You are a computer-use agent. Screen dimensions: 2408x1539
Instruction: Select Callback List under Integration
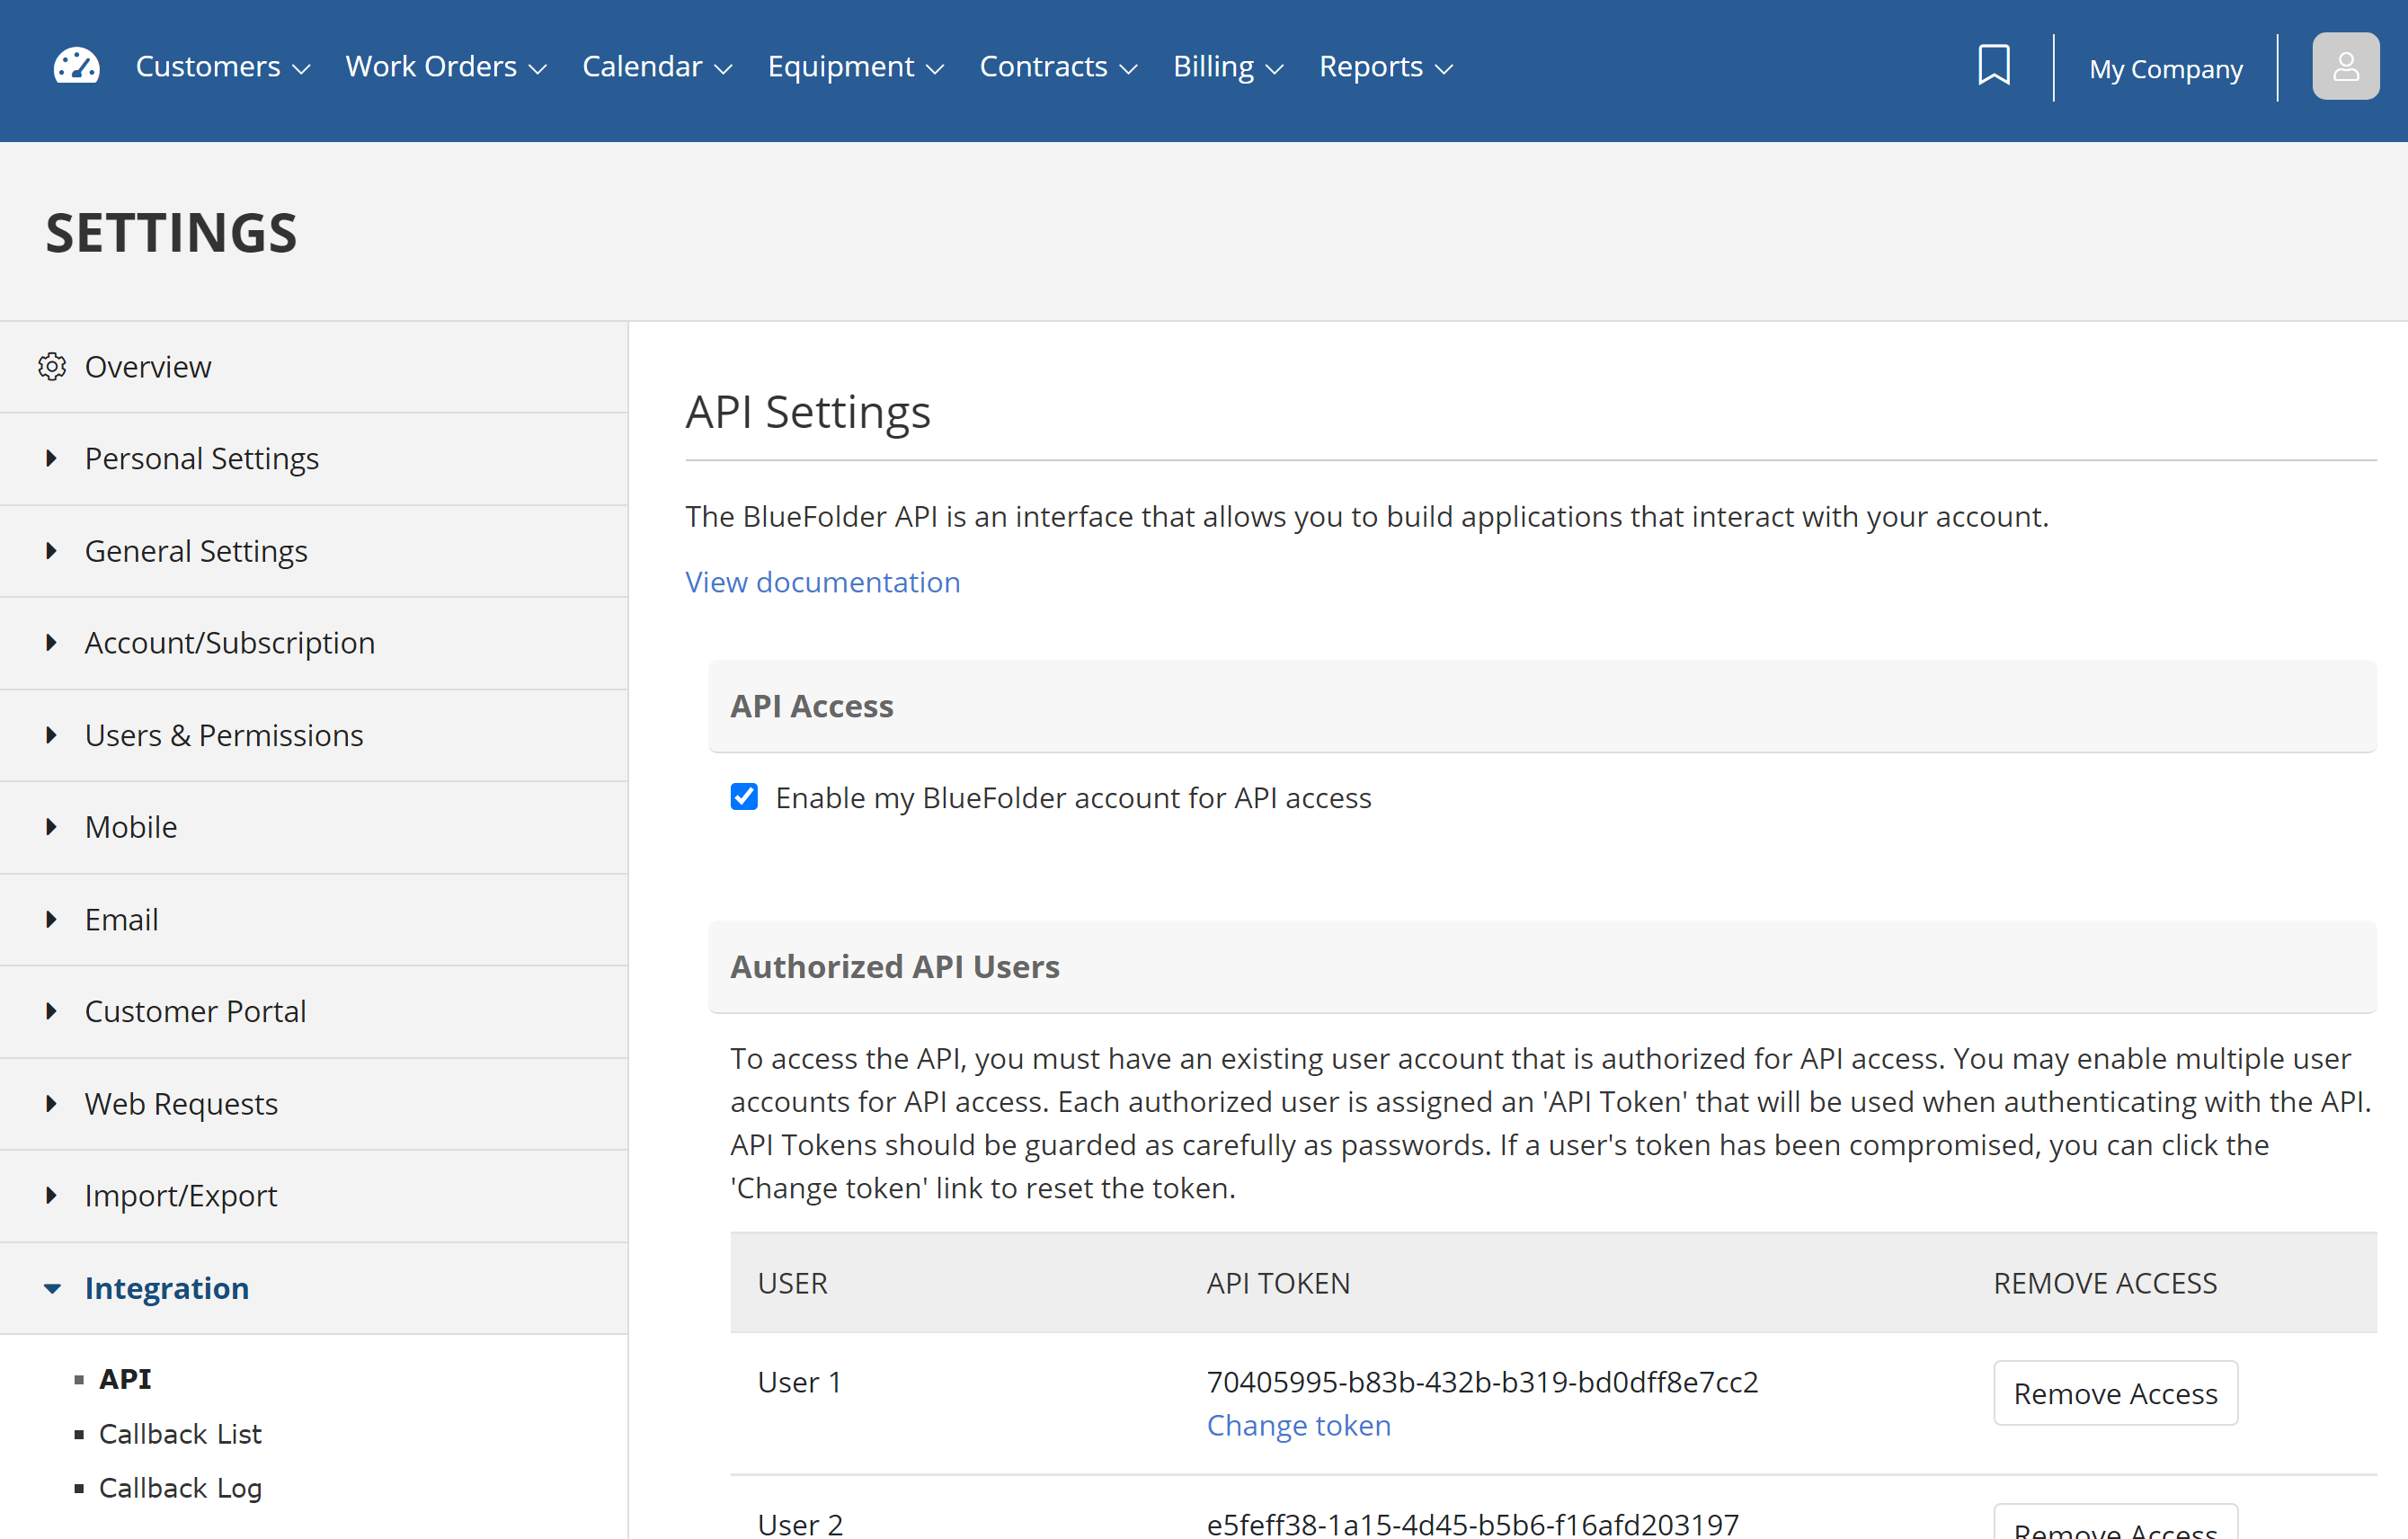(x=180, y=1434)
